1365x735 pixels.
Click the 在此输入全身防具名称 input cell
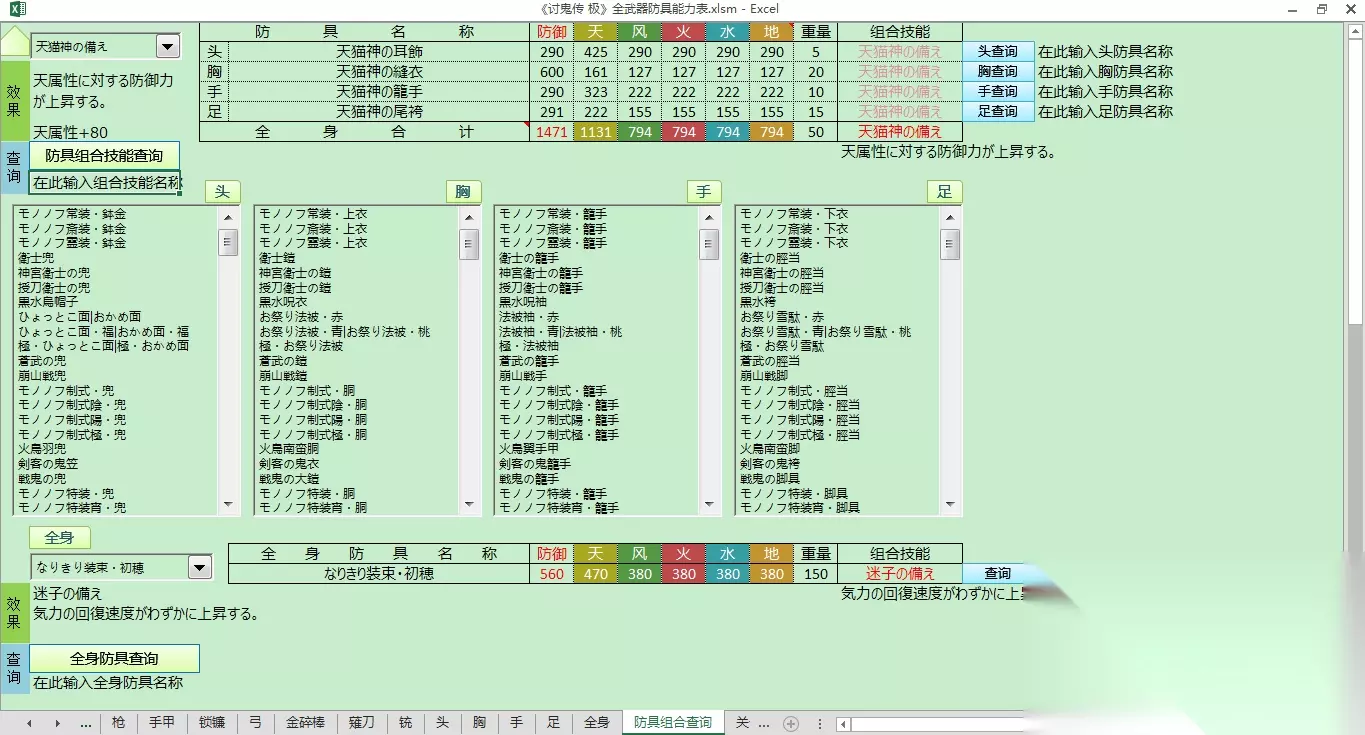(x=108, y=683)
